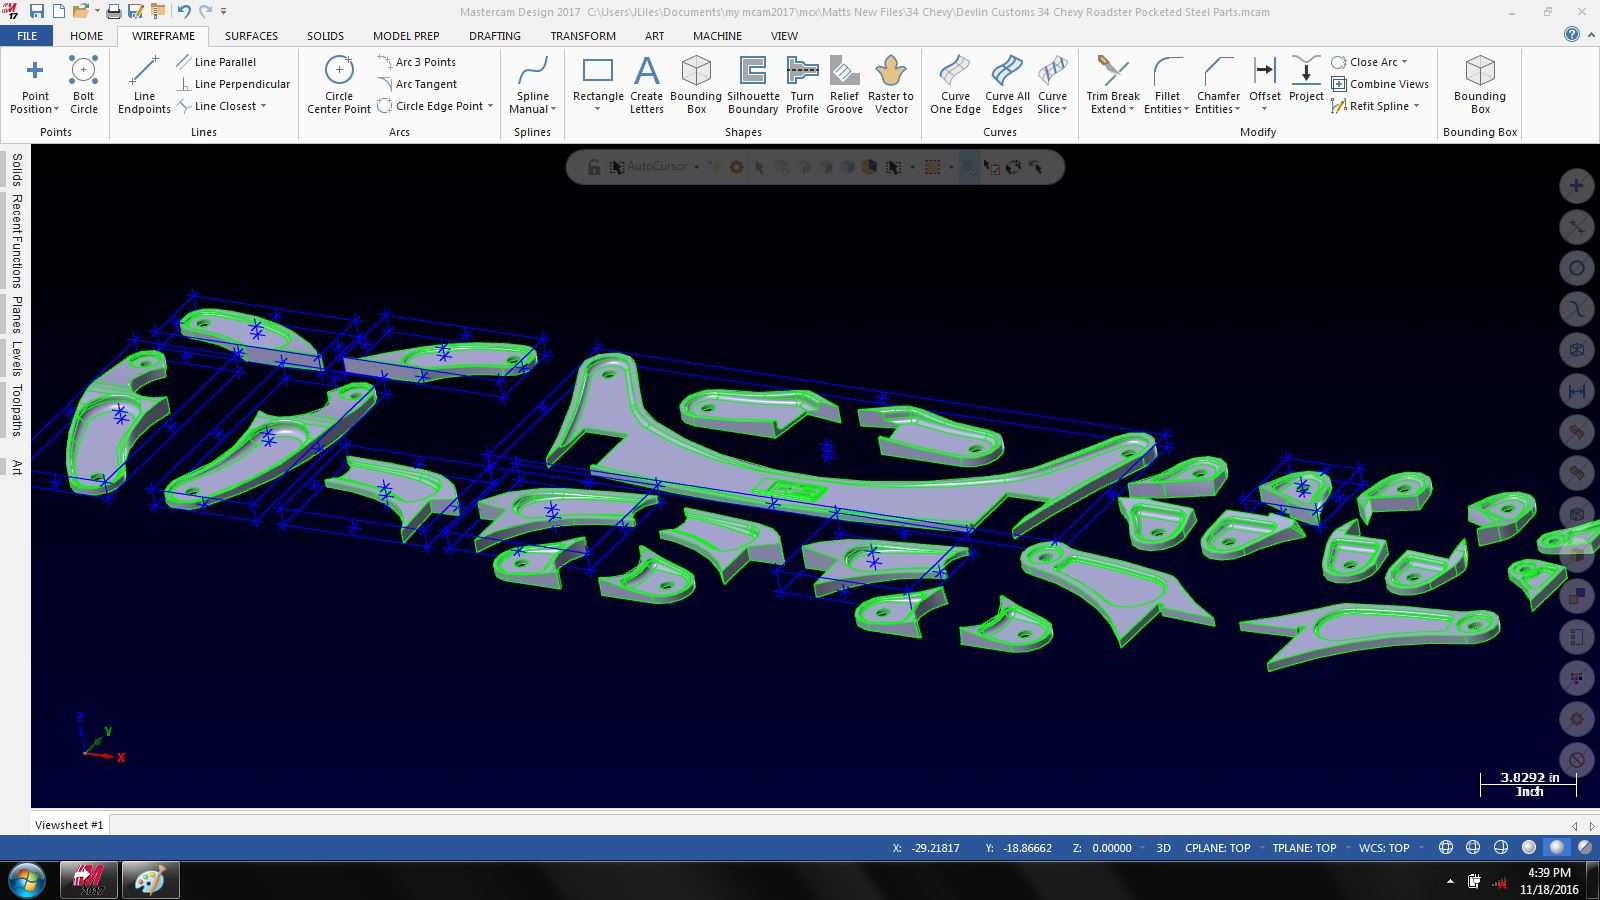Screen dimensions: 1600x900
Task: Open the Toolpaths side panel
Action: tap(17, 411)
